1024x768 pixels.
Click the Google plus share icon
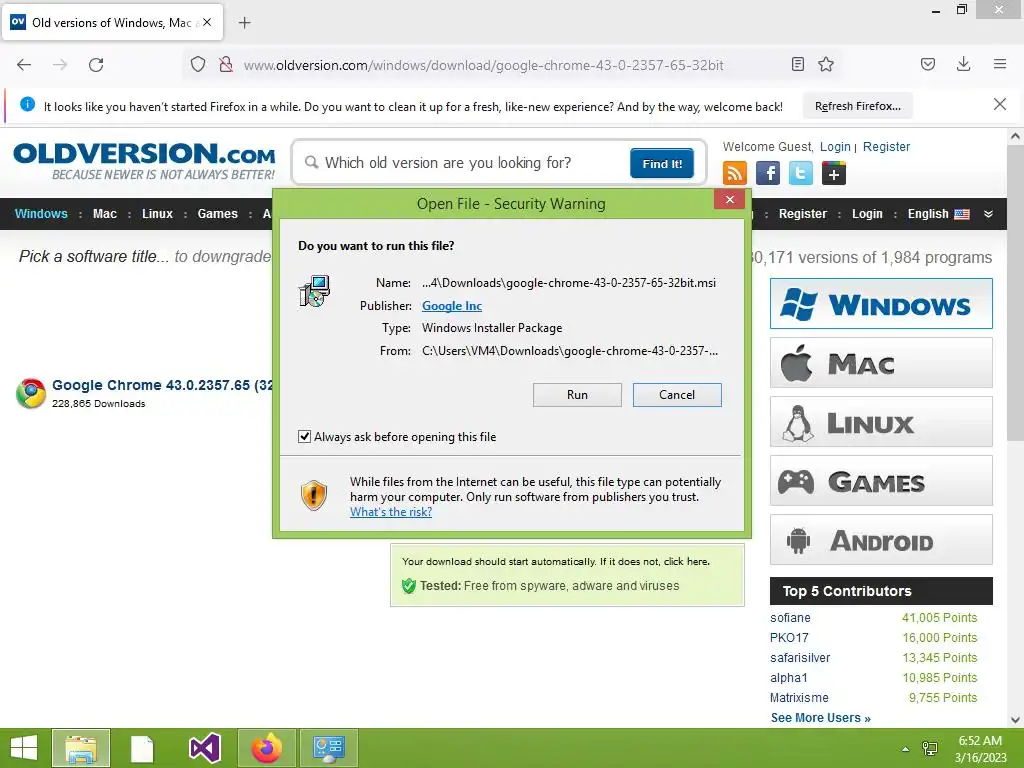834,174
